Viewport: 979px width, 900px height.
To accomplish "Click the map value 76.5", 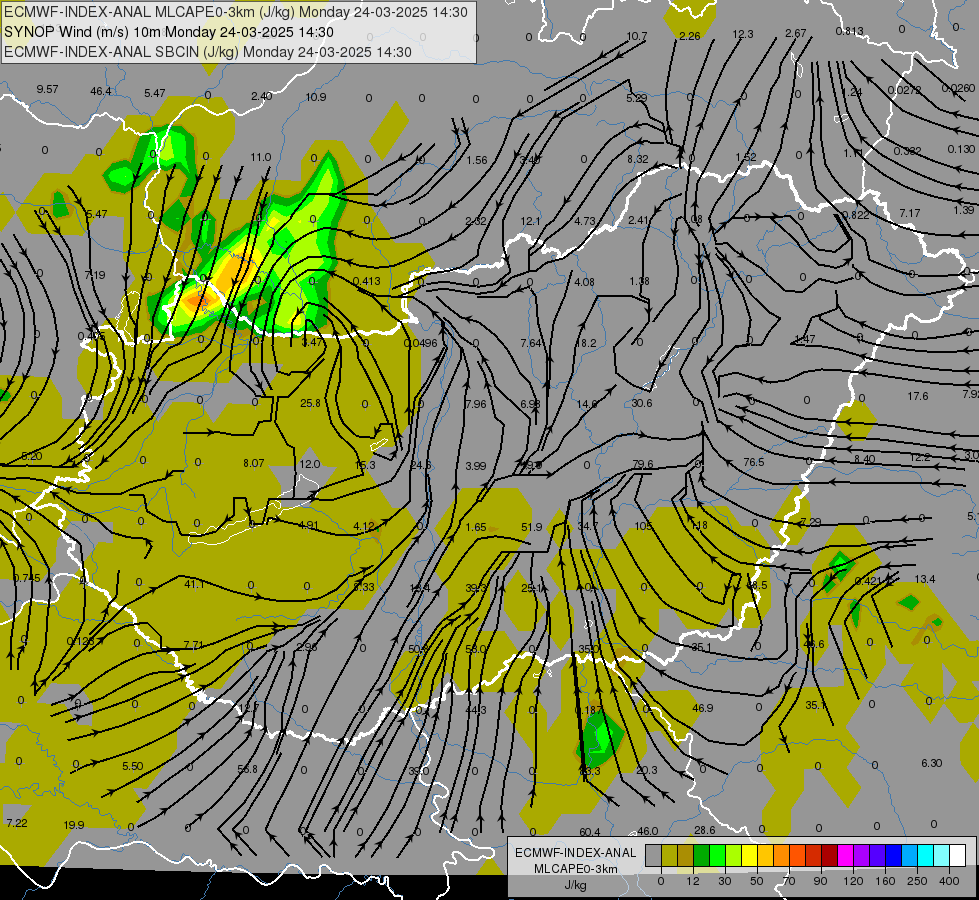I will [x=754, y=462].
